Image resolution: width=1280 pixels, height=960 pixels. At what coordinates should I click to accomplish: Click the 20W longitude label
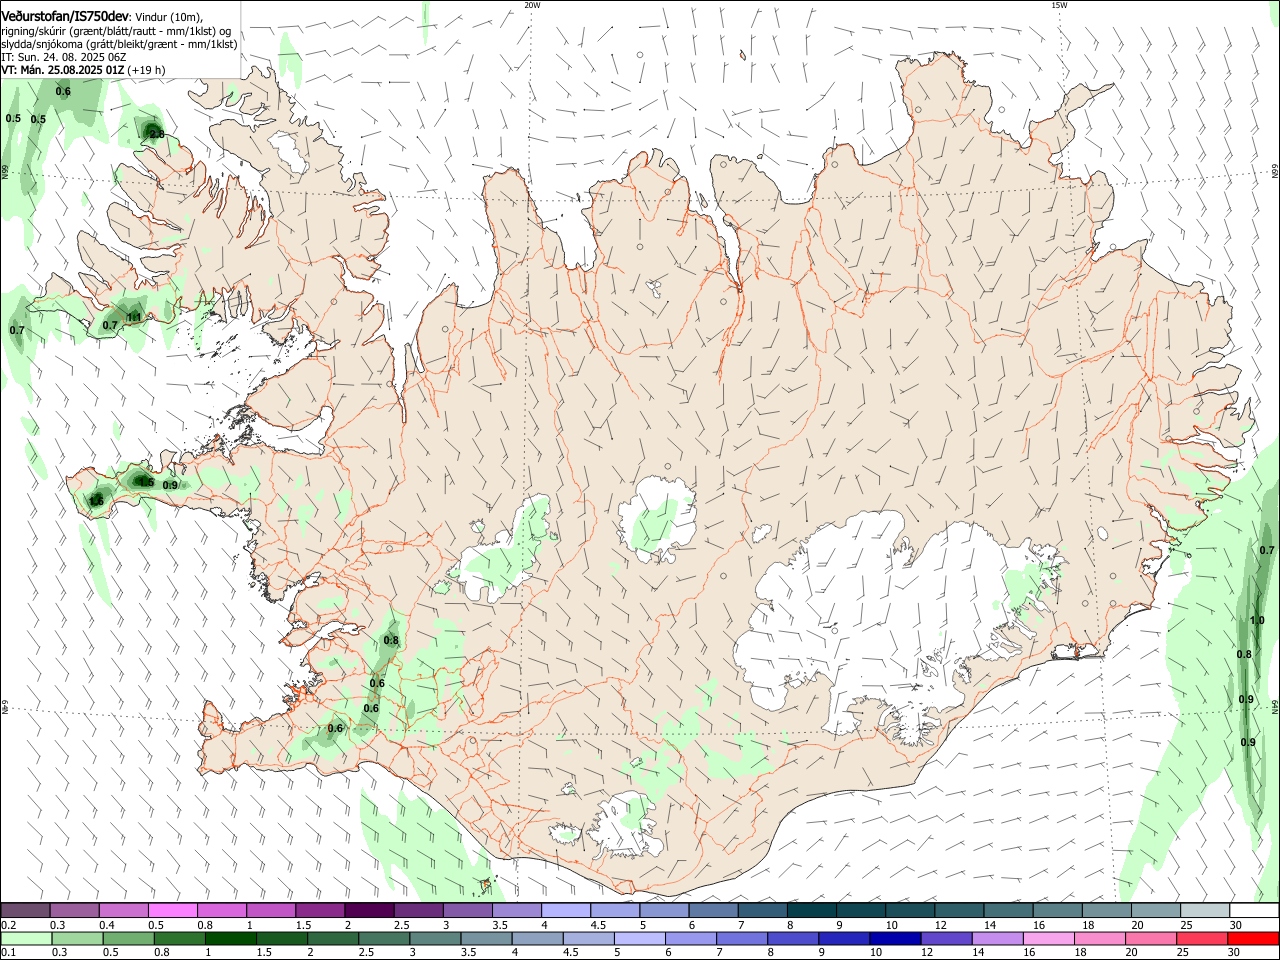pos(532,5)
